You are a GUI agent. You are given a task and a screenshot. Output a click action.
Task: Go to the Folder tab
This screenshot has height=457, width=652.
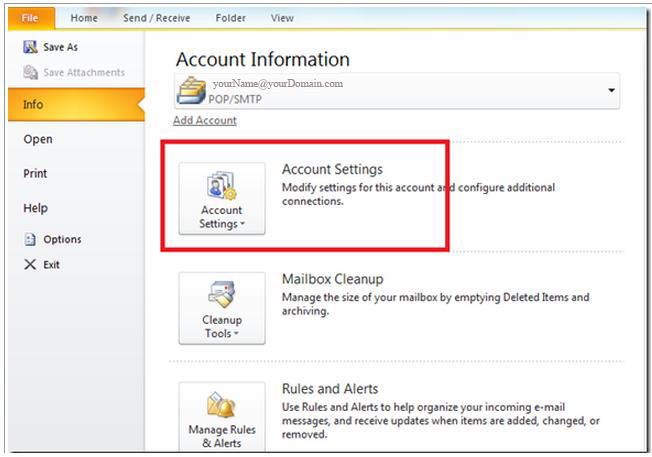230,18
